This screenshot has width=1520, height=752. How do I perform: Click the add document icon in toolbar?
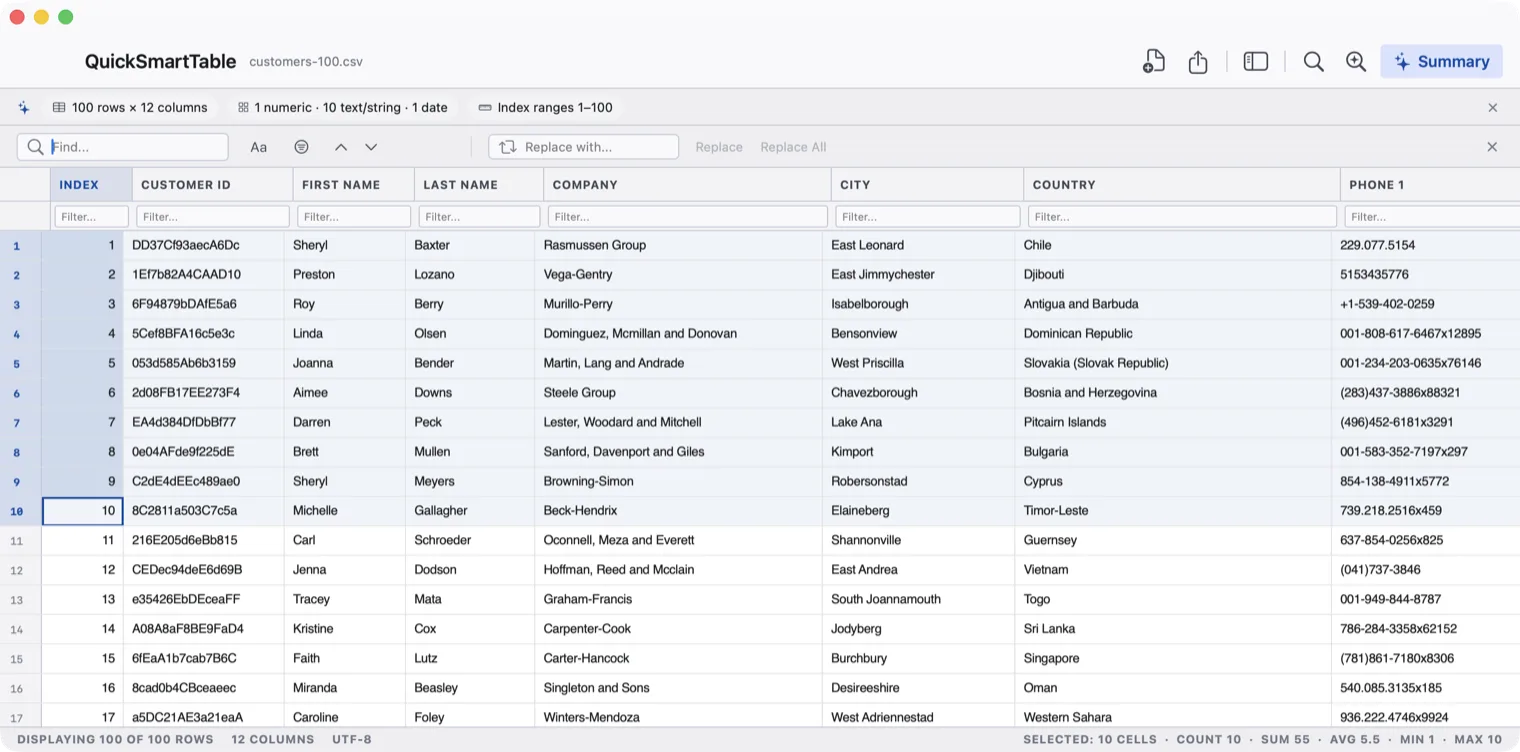click(x=1154, y=62)
